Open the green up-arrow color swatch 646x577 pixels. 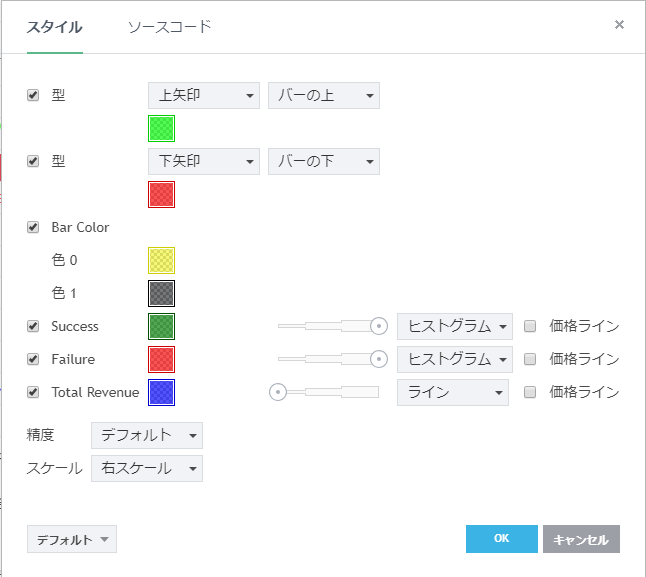click(161, 128)
